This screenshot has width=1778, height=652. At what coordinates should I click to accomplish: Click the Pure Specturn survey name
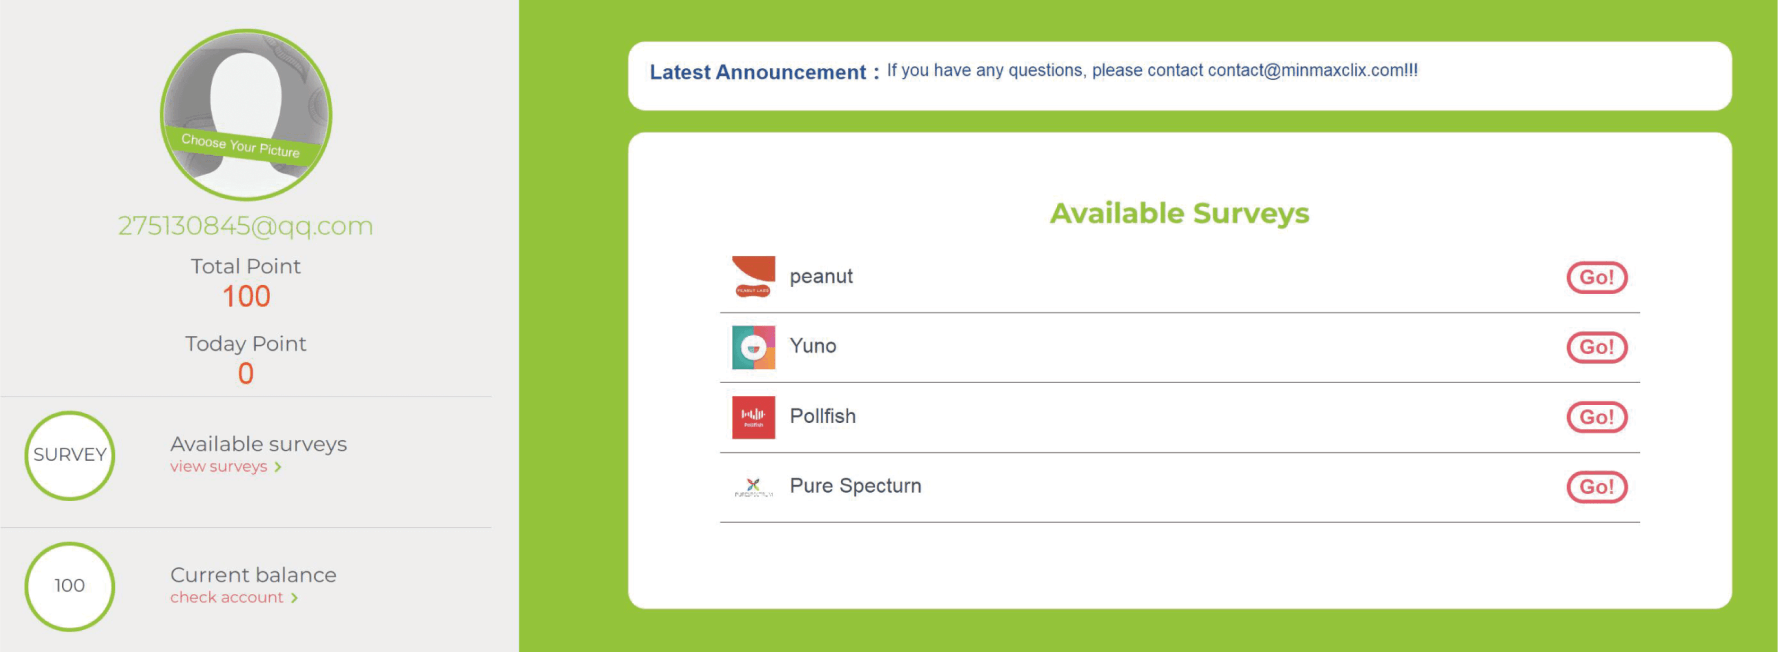[855, 486]
